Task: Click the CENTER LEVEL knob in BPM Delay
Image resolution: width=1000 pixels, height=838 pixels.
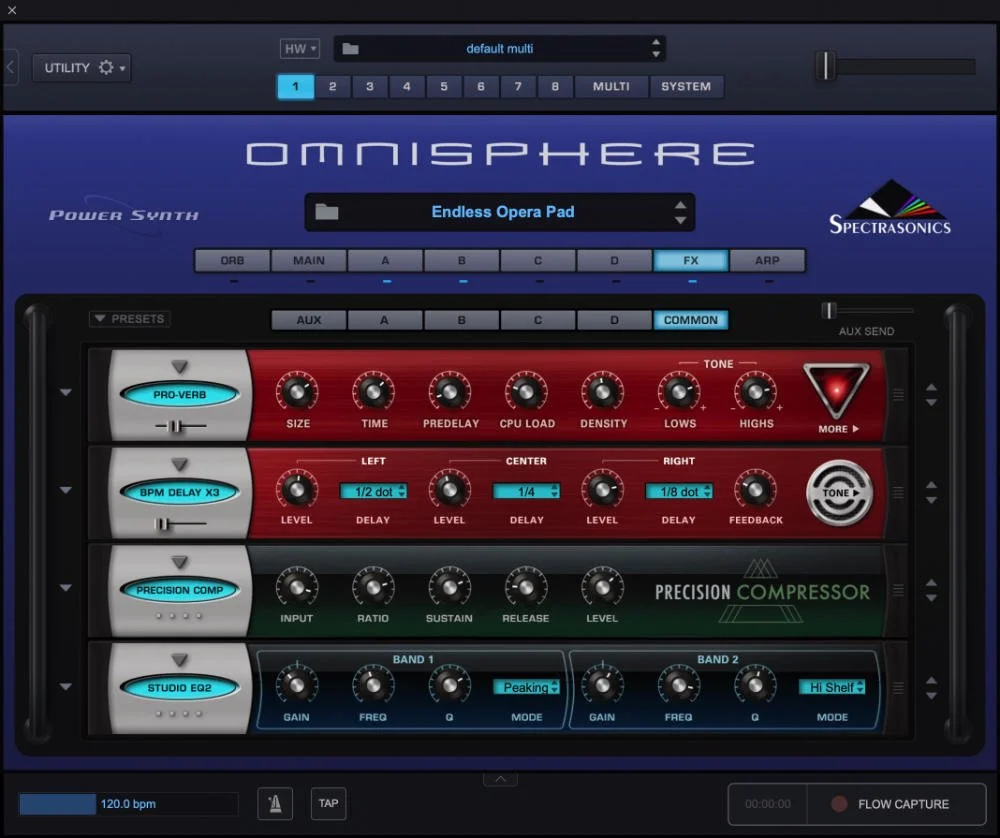Action: [x=450, y=490]
